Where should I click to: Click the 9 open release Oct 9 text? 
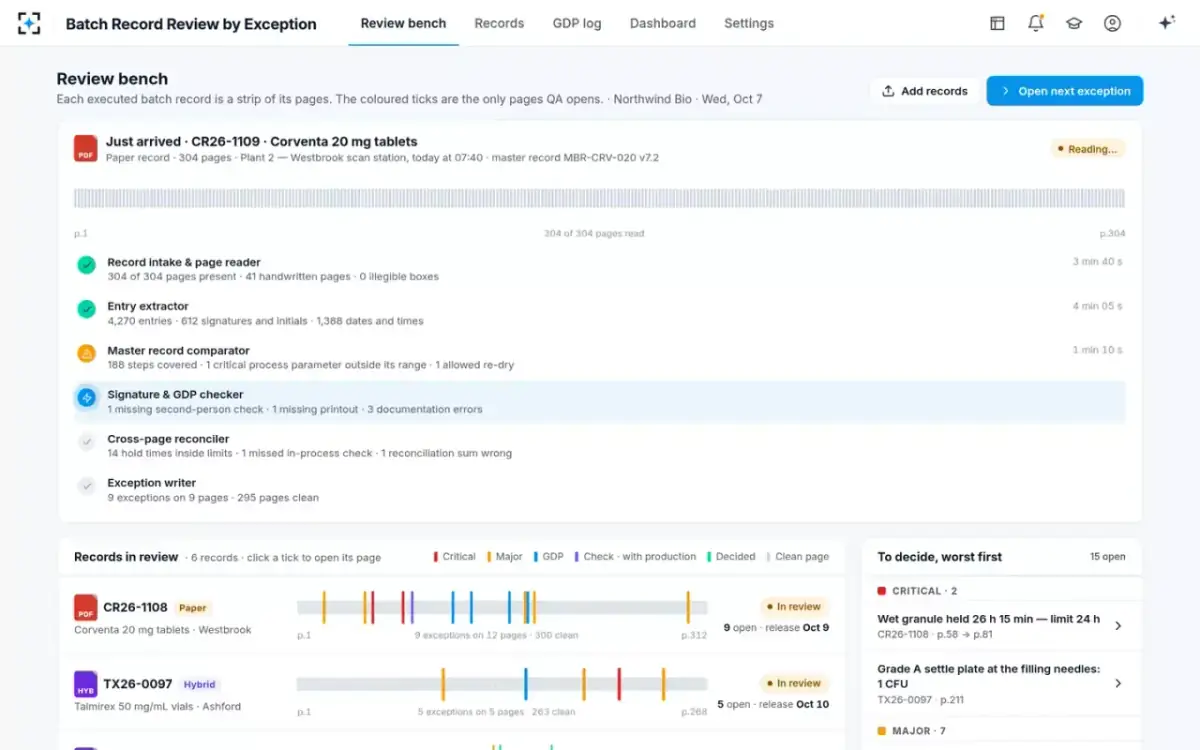(776, 628)
